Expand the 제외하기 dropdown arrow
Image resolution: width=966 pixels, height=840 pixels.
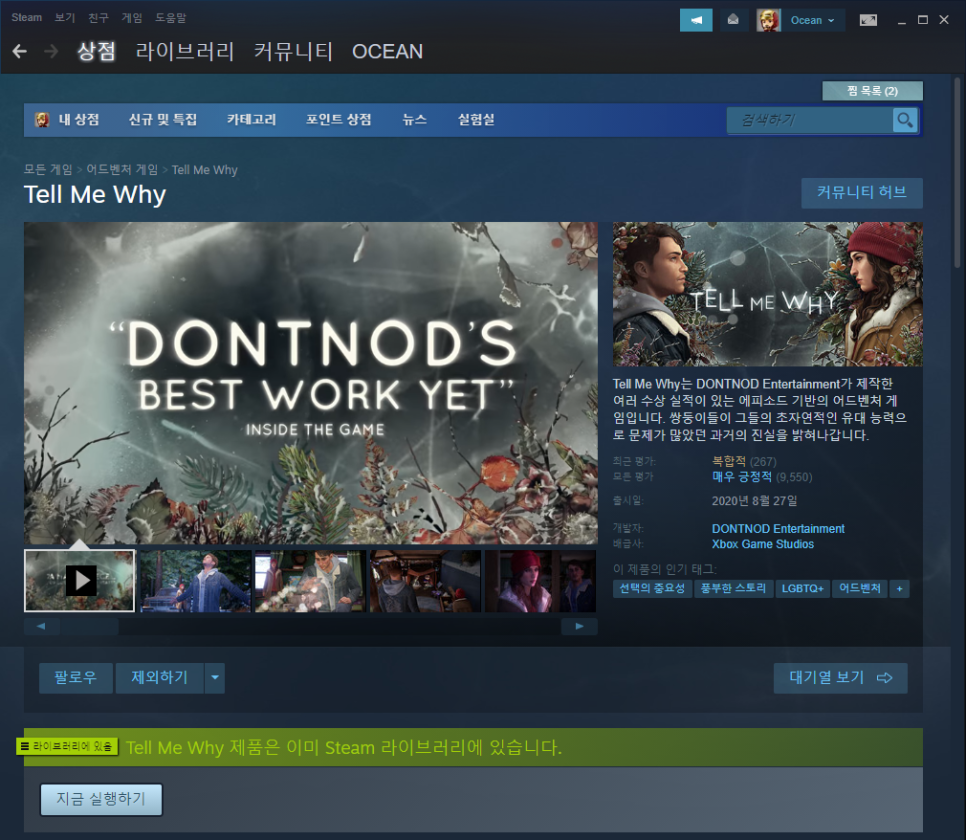tap(214, 678)
